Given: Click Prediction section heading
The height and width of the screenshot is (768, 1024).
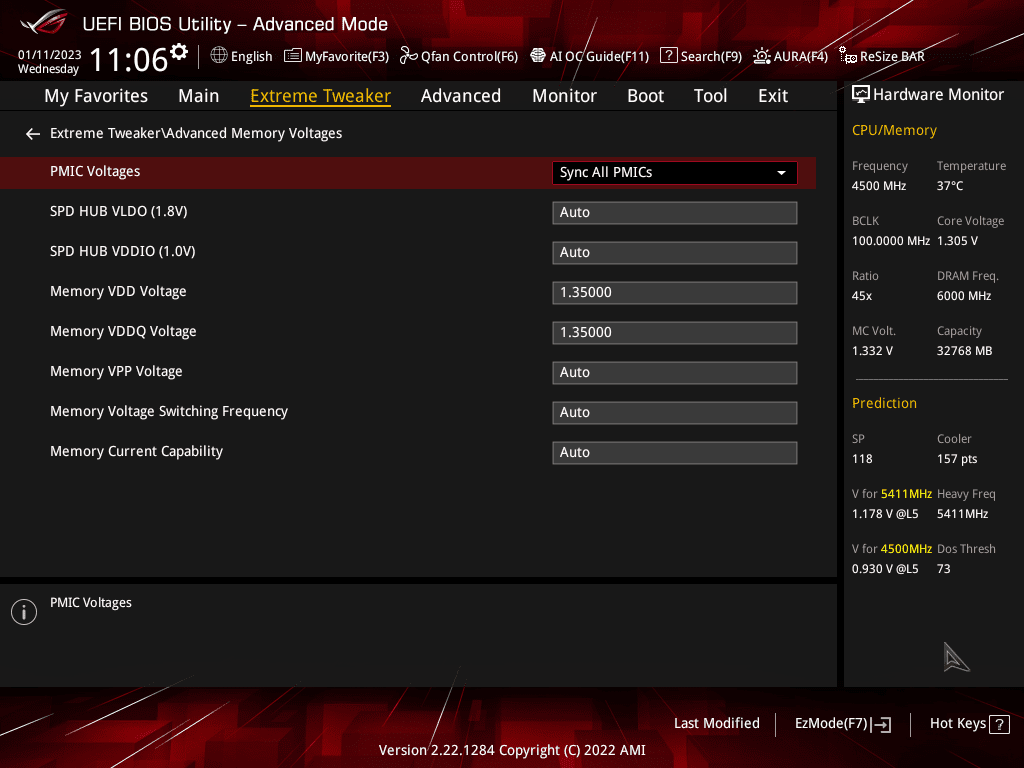Looking at the screenshot, I should click(884, 404).
